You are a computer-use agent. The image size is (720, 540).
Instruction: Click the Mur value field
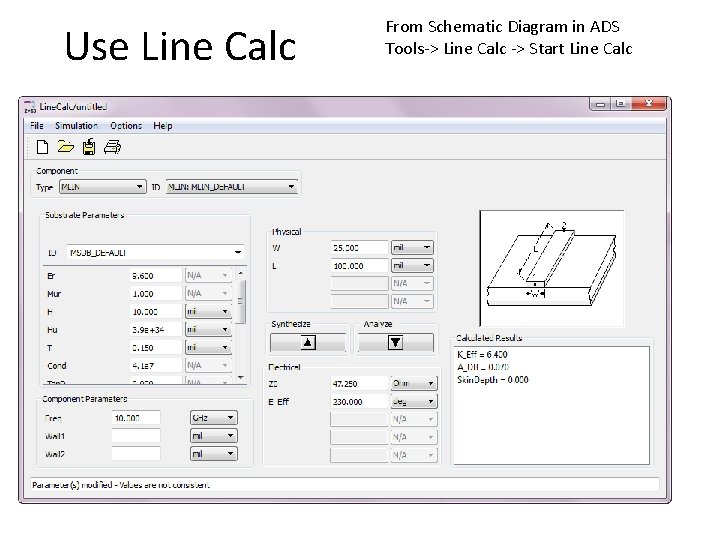[x=156, y=293]
